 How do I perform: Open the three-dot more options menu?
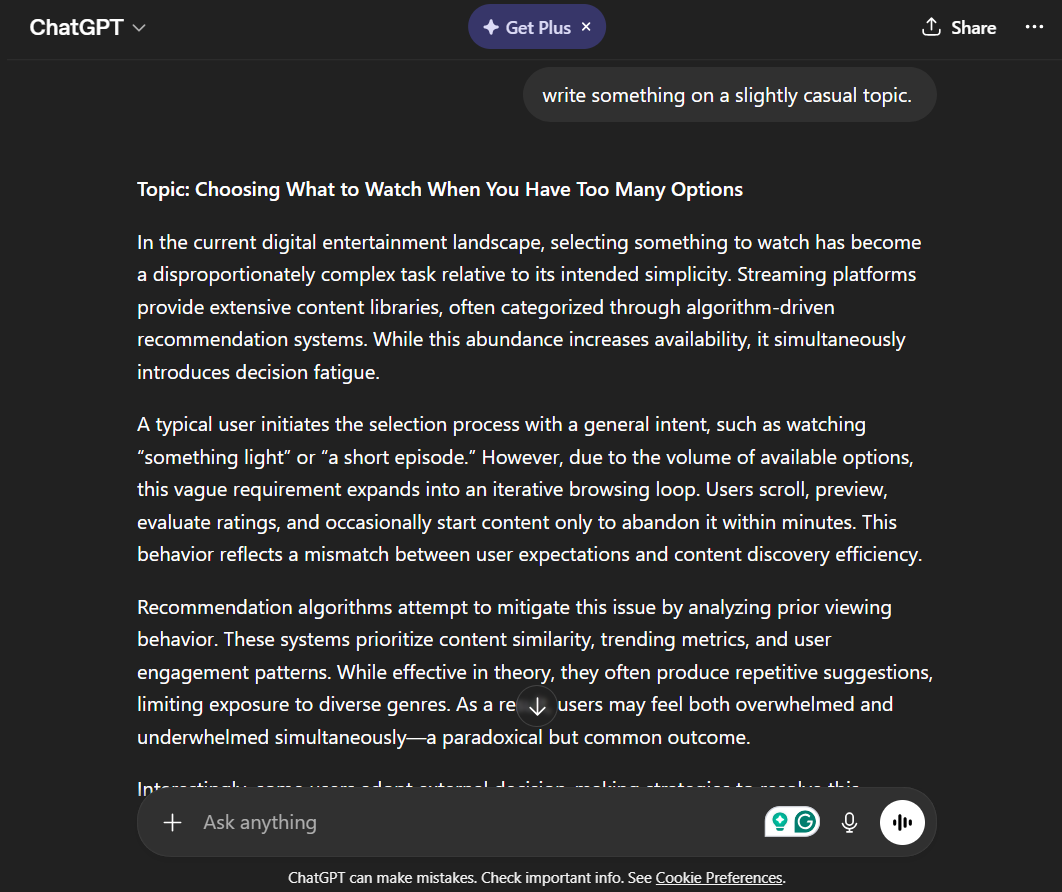click(x=1034, y=27)
